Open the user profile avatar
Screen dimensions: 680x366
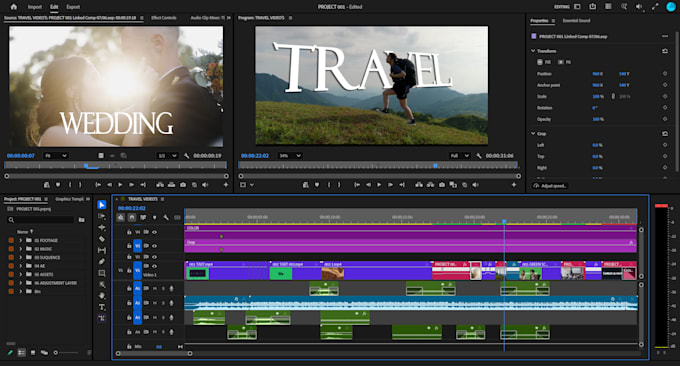pos(670,7)
